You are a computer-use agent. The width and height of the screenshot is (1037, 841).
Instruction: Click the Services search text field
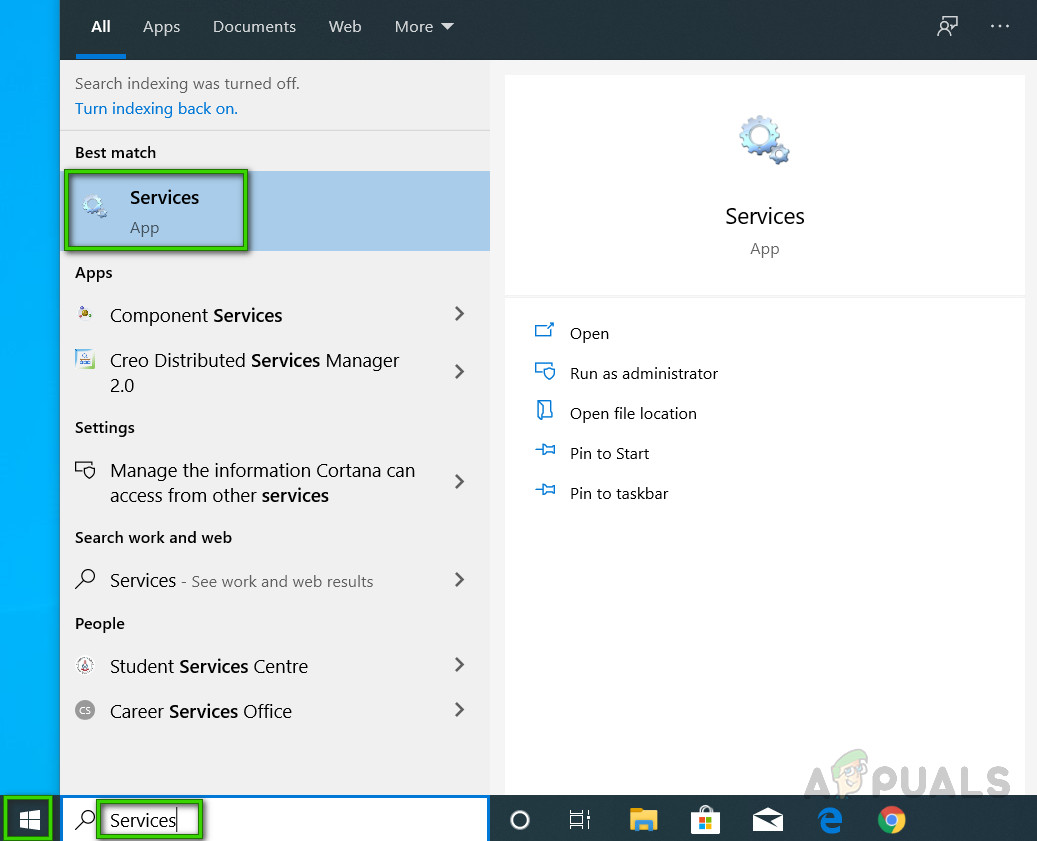[x=276, y=820]
